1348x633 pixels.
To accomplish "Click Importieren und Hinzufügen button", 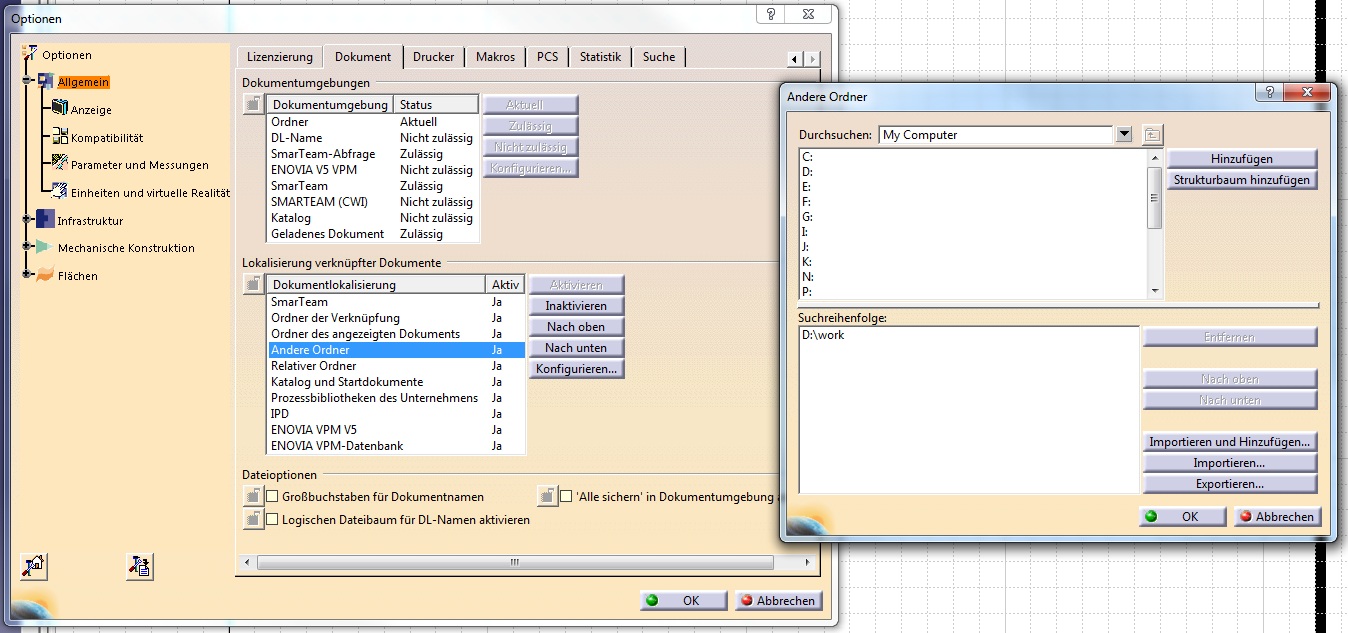I will point(1229,442).
